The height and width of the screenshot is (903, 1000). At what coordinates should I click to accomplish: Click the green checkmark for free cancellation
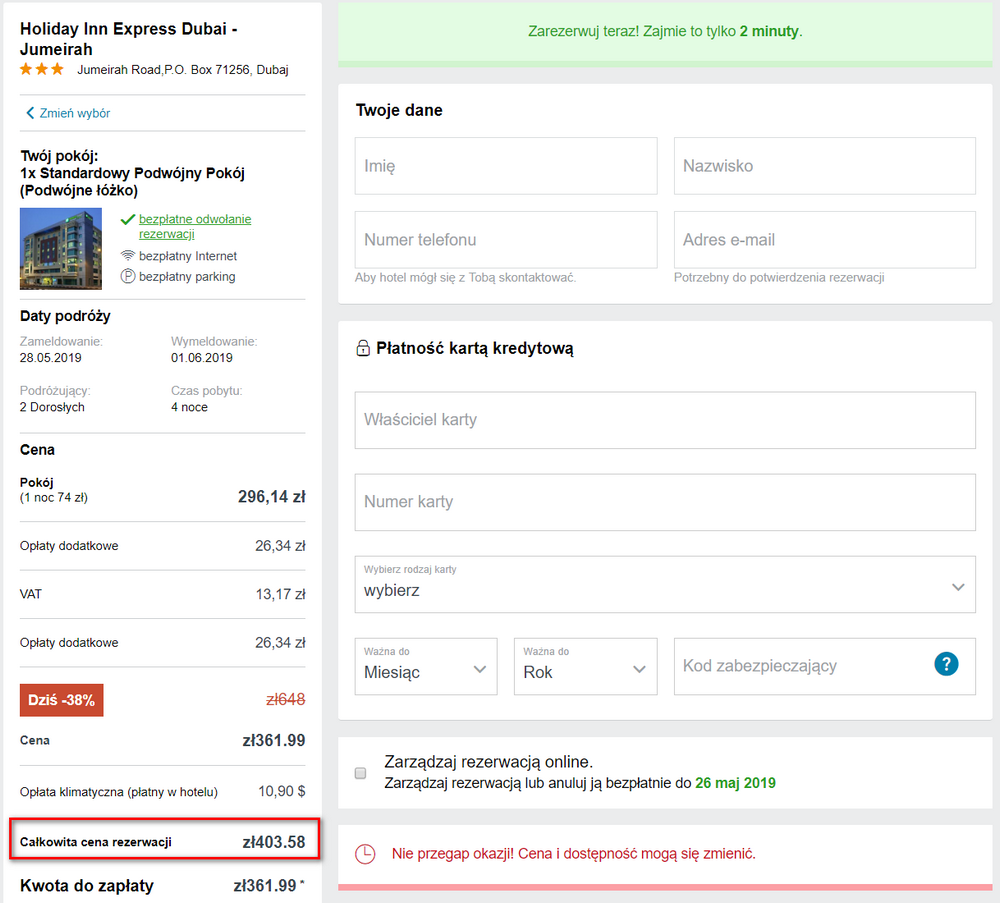pyautogui.click(x=128, y=219)
